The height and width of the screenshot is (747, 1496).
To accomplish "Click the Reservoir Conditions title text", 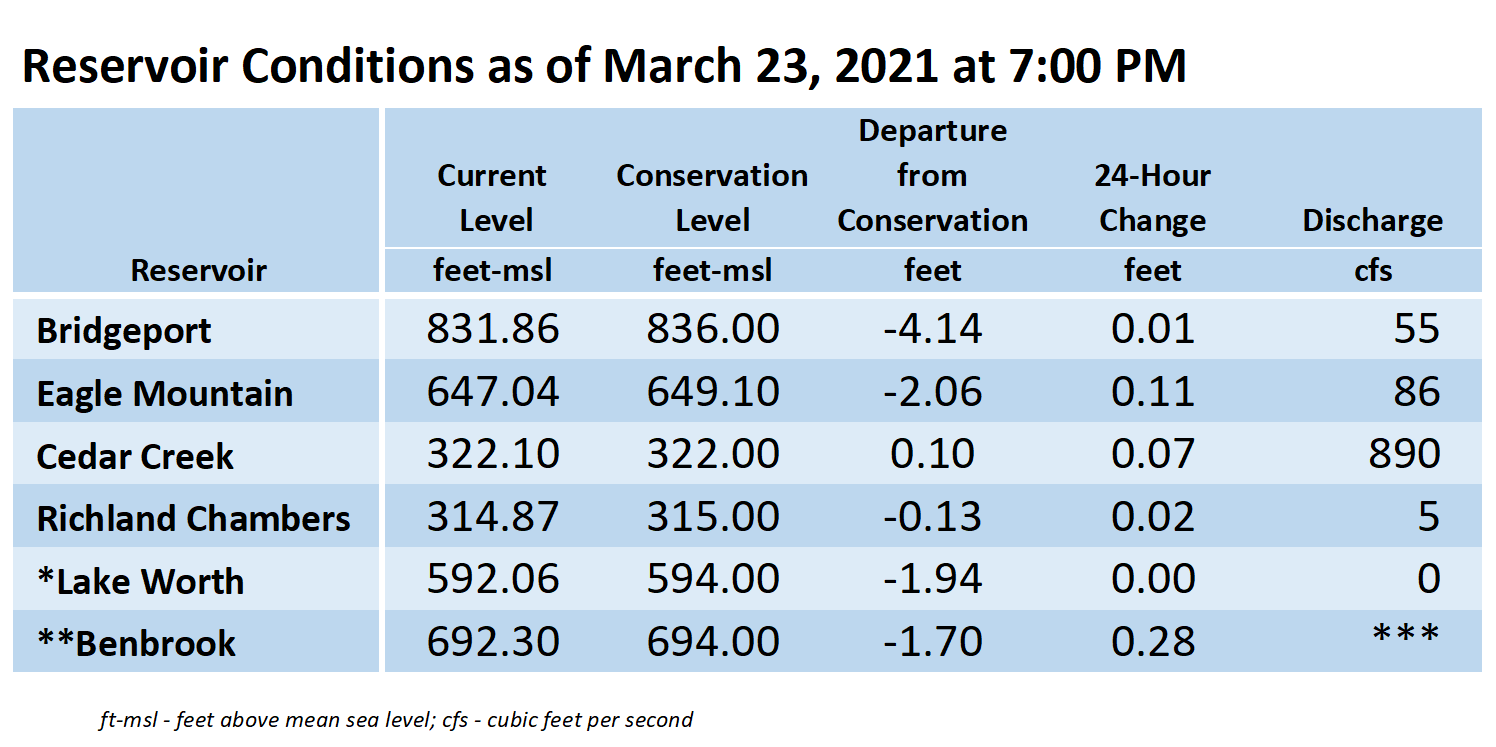I will point(604,66).
